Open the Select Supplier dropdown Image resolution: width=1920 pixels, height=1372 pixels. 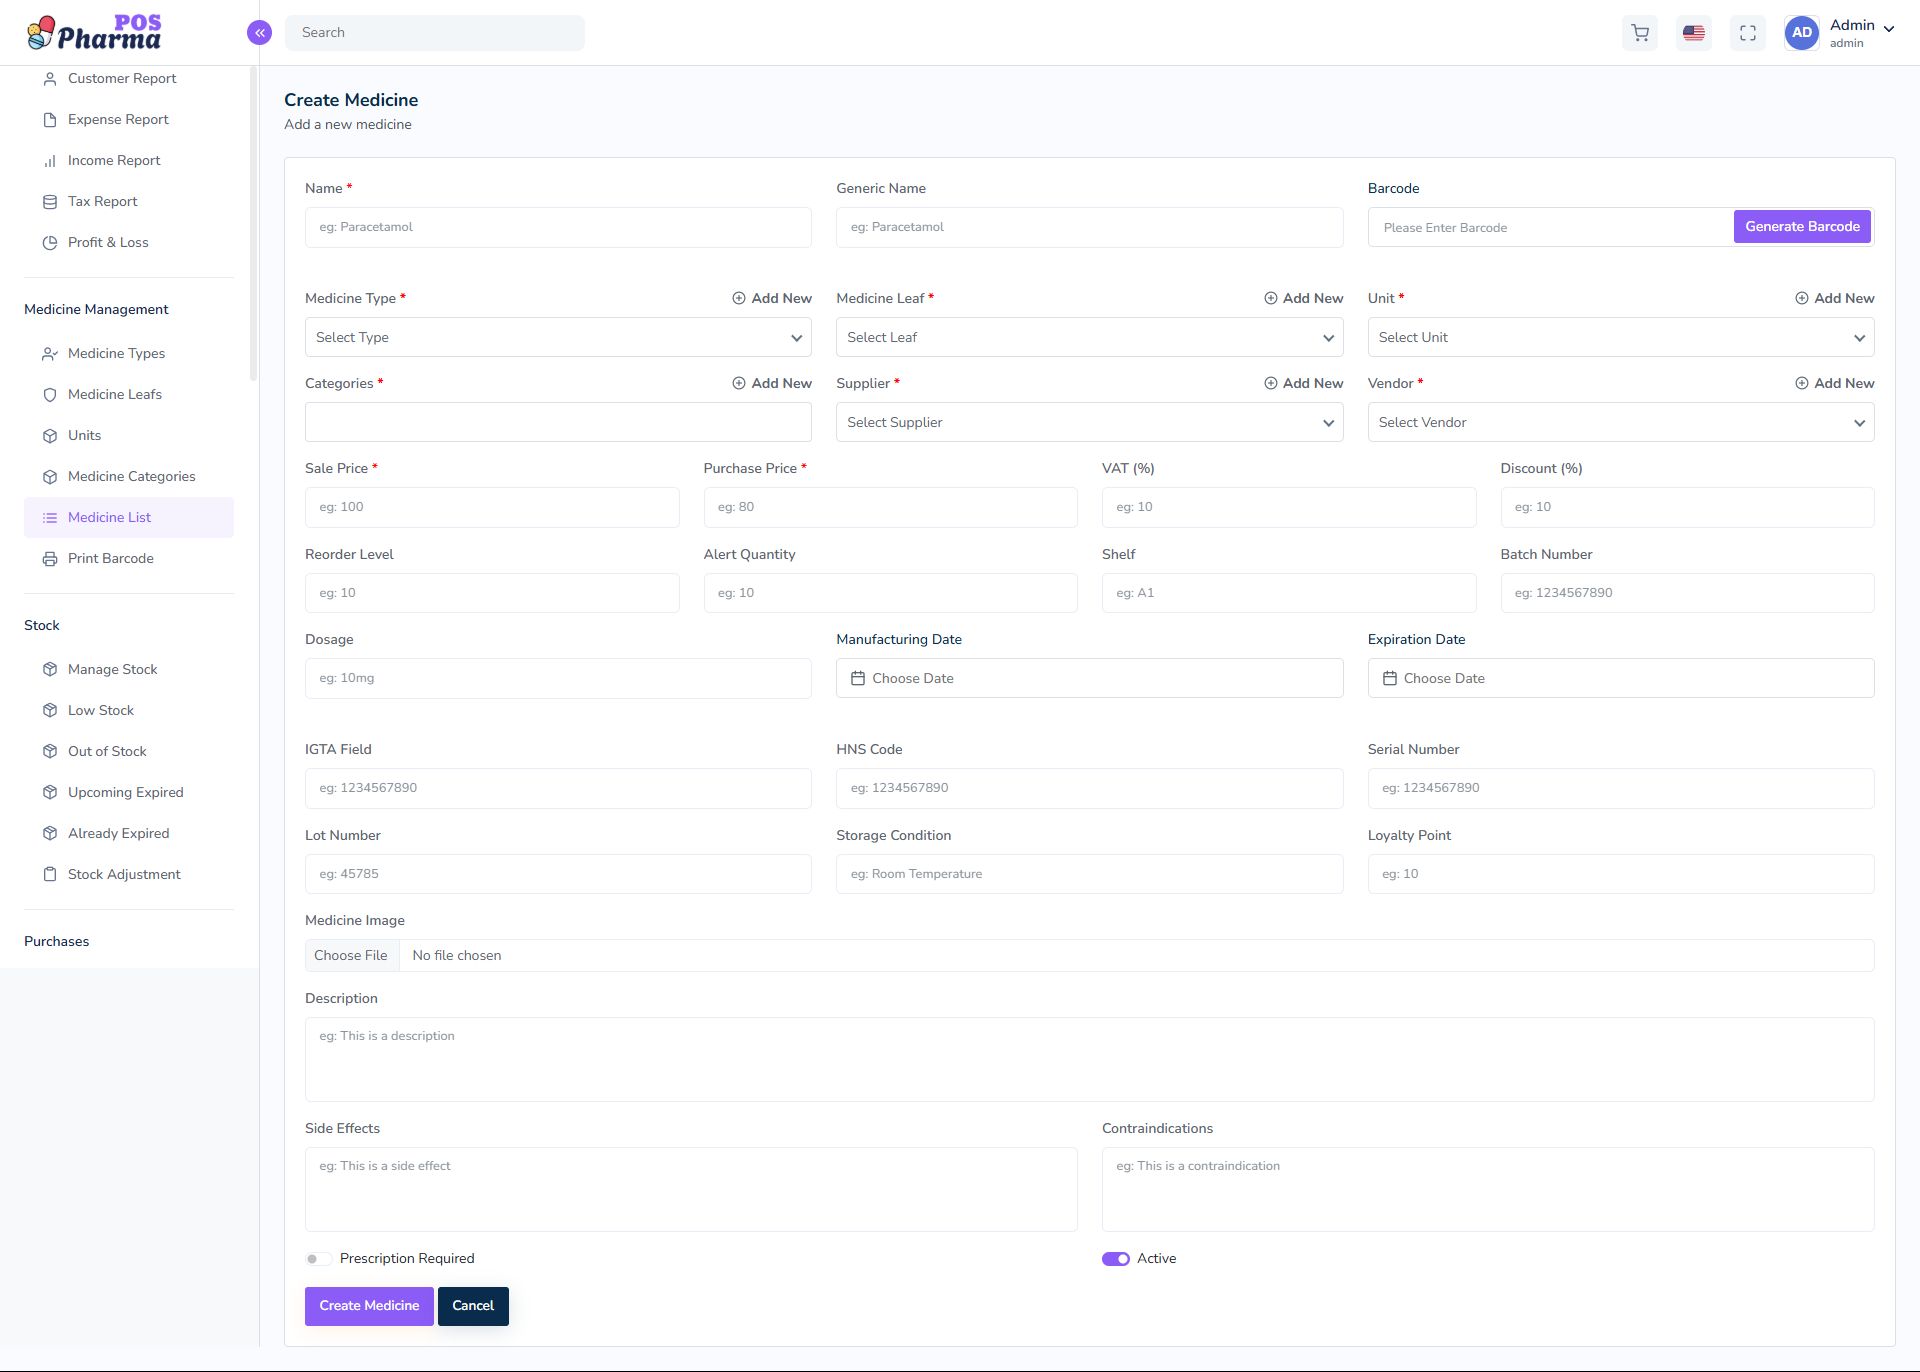click(1089, 422)
